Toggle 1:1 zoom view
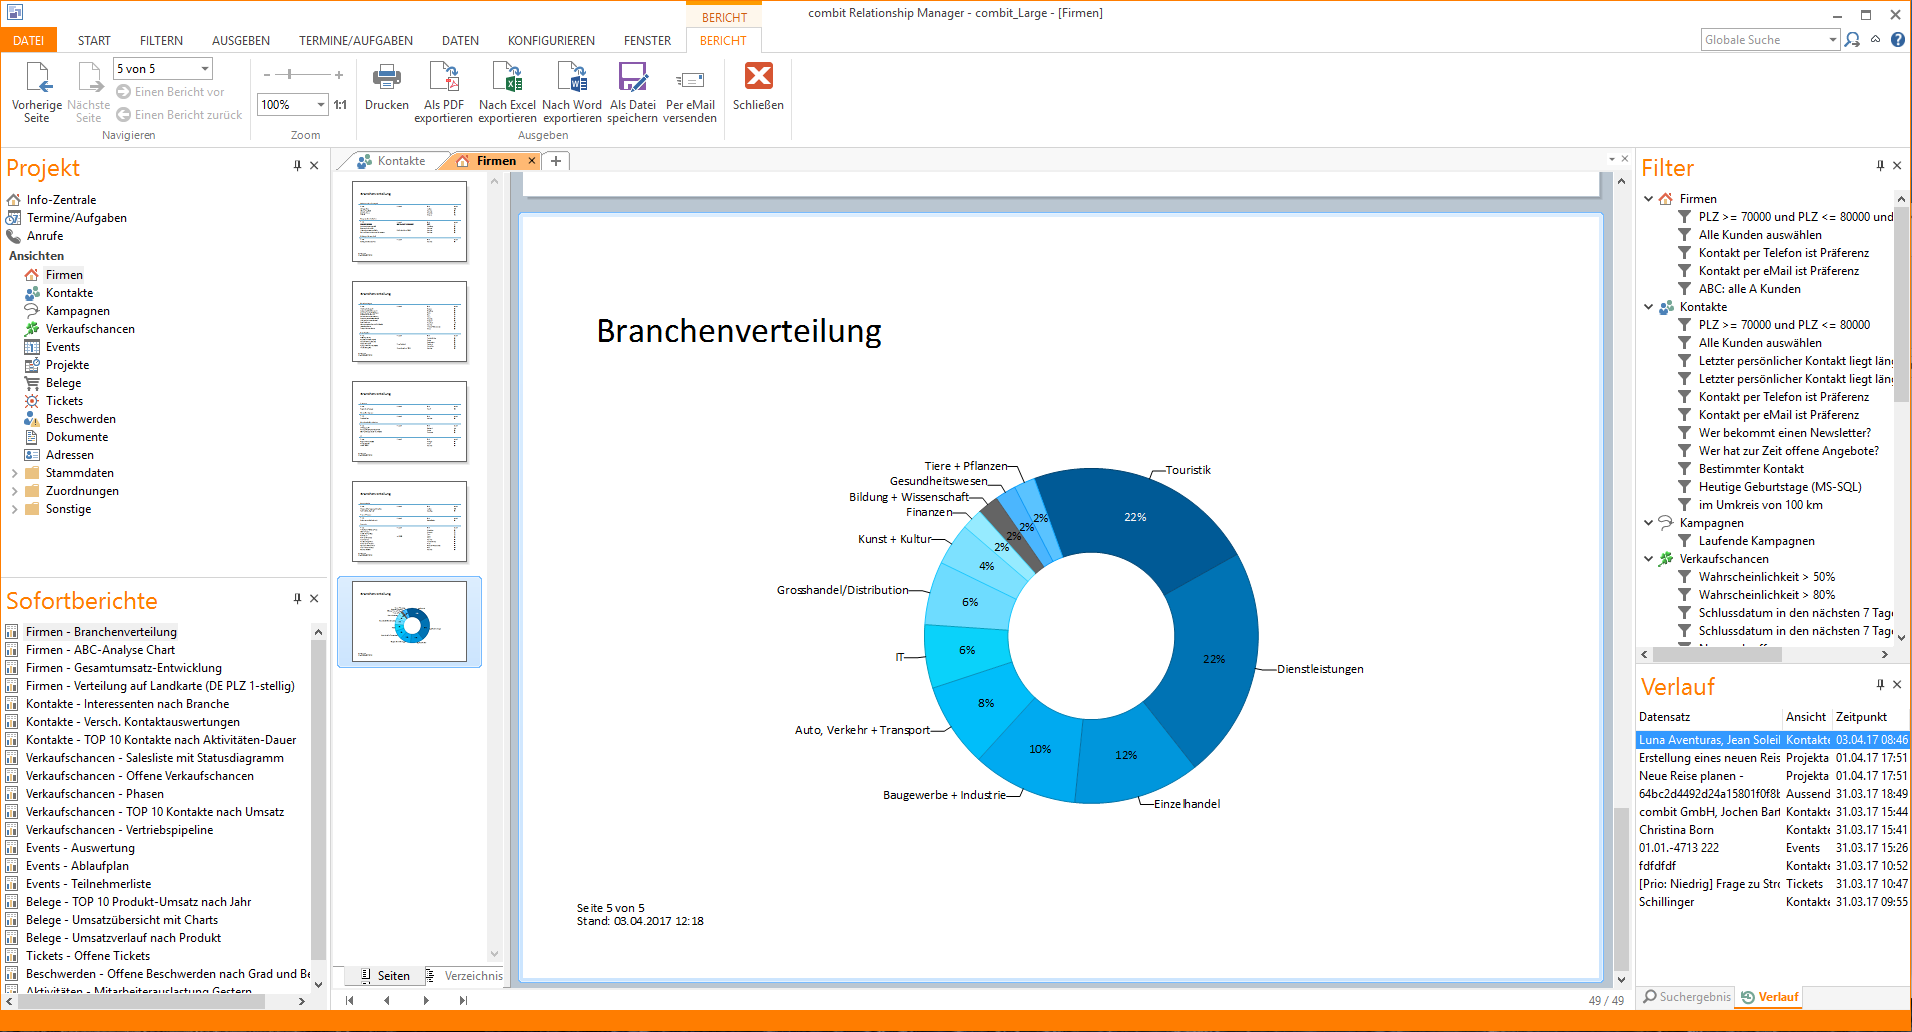The height and width of the screenshot is (1032, 1912). point(340,105)
